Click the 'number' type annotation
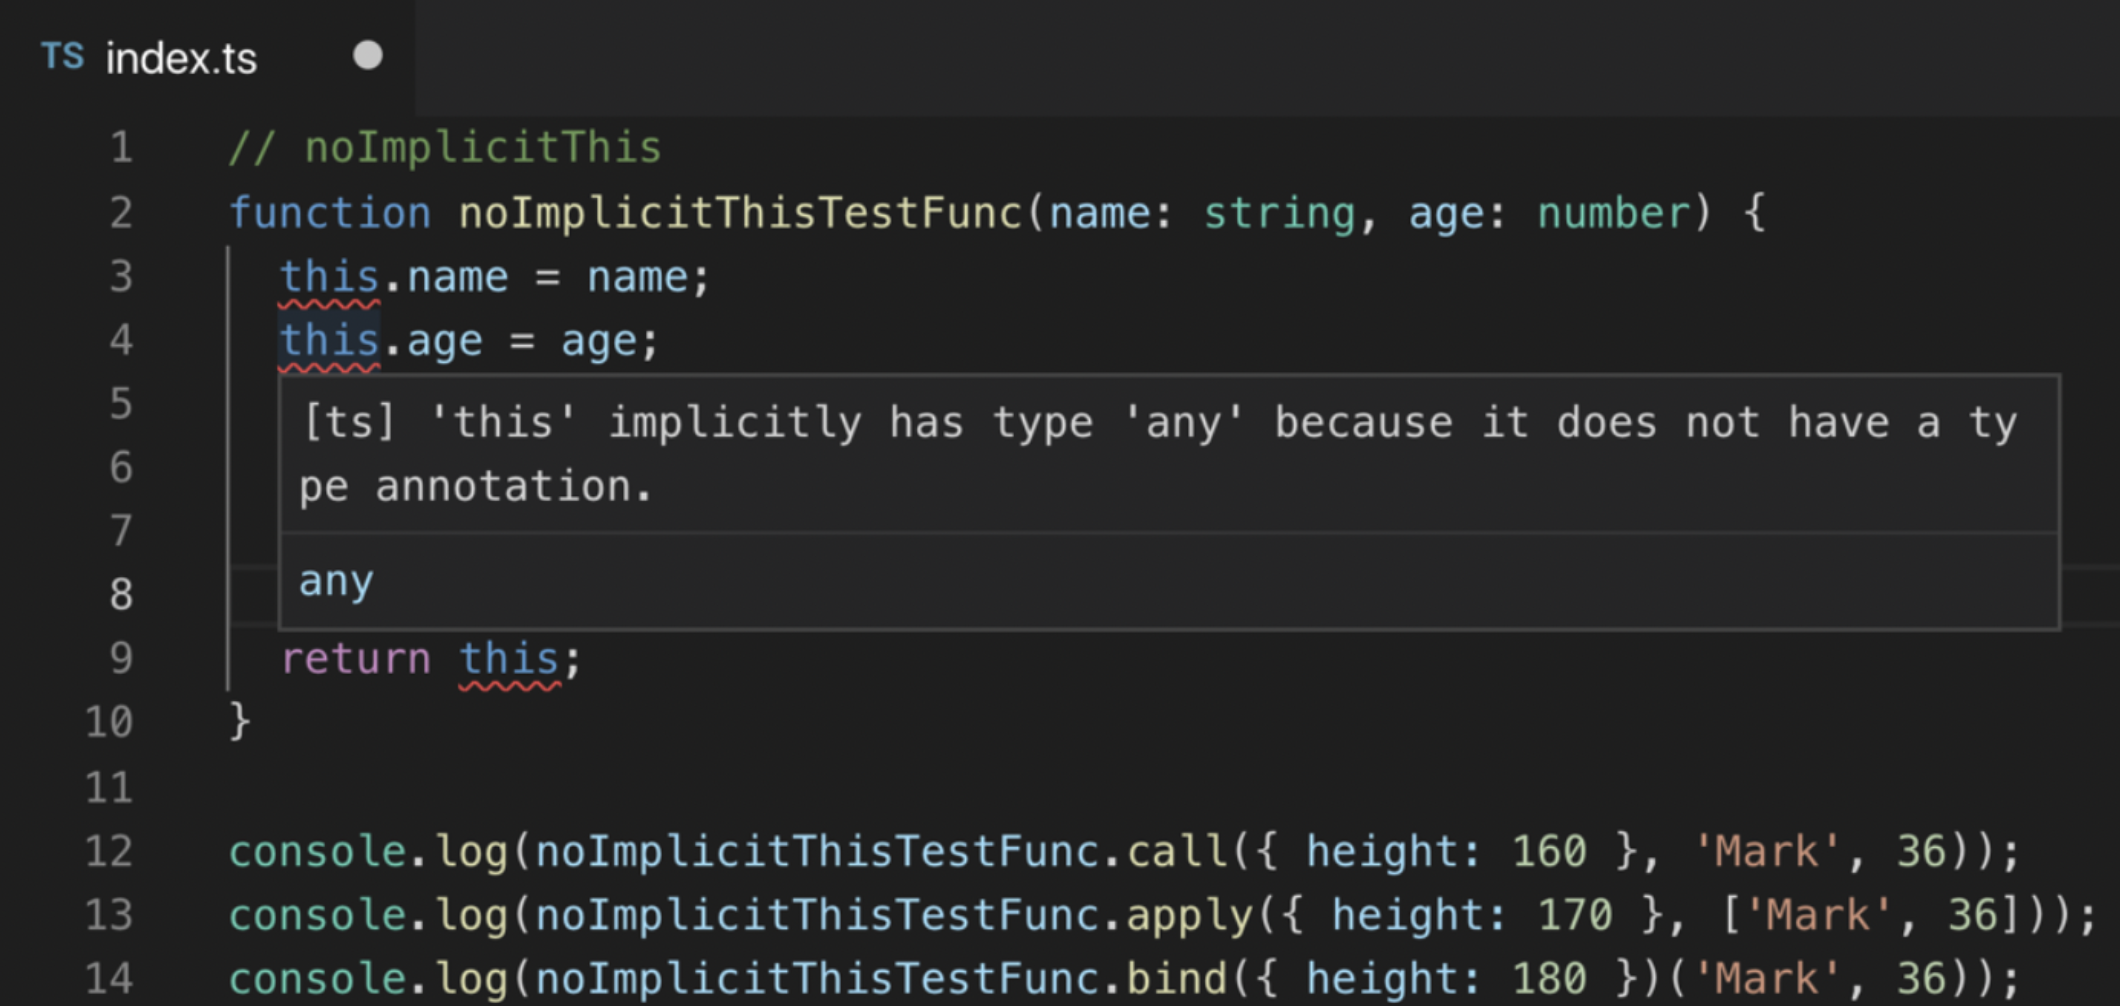2120x1006 pixels. click(x=1613, y=213)
